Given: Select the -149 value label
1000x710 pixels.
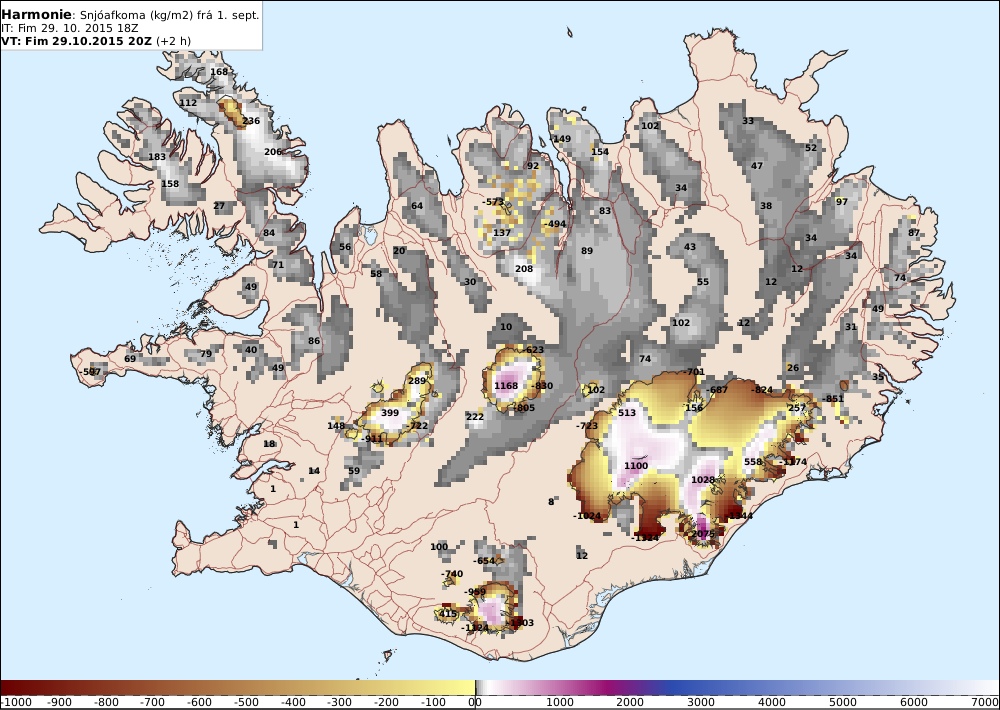Looking at the screenshot, I should [561, 138].
